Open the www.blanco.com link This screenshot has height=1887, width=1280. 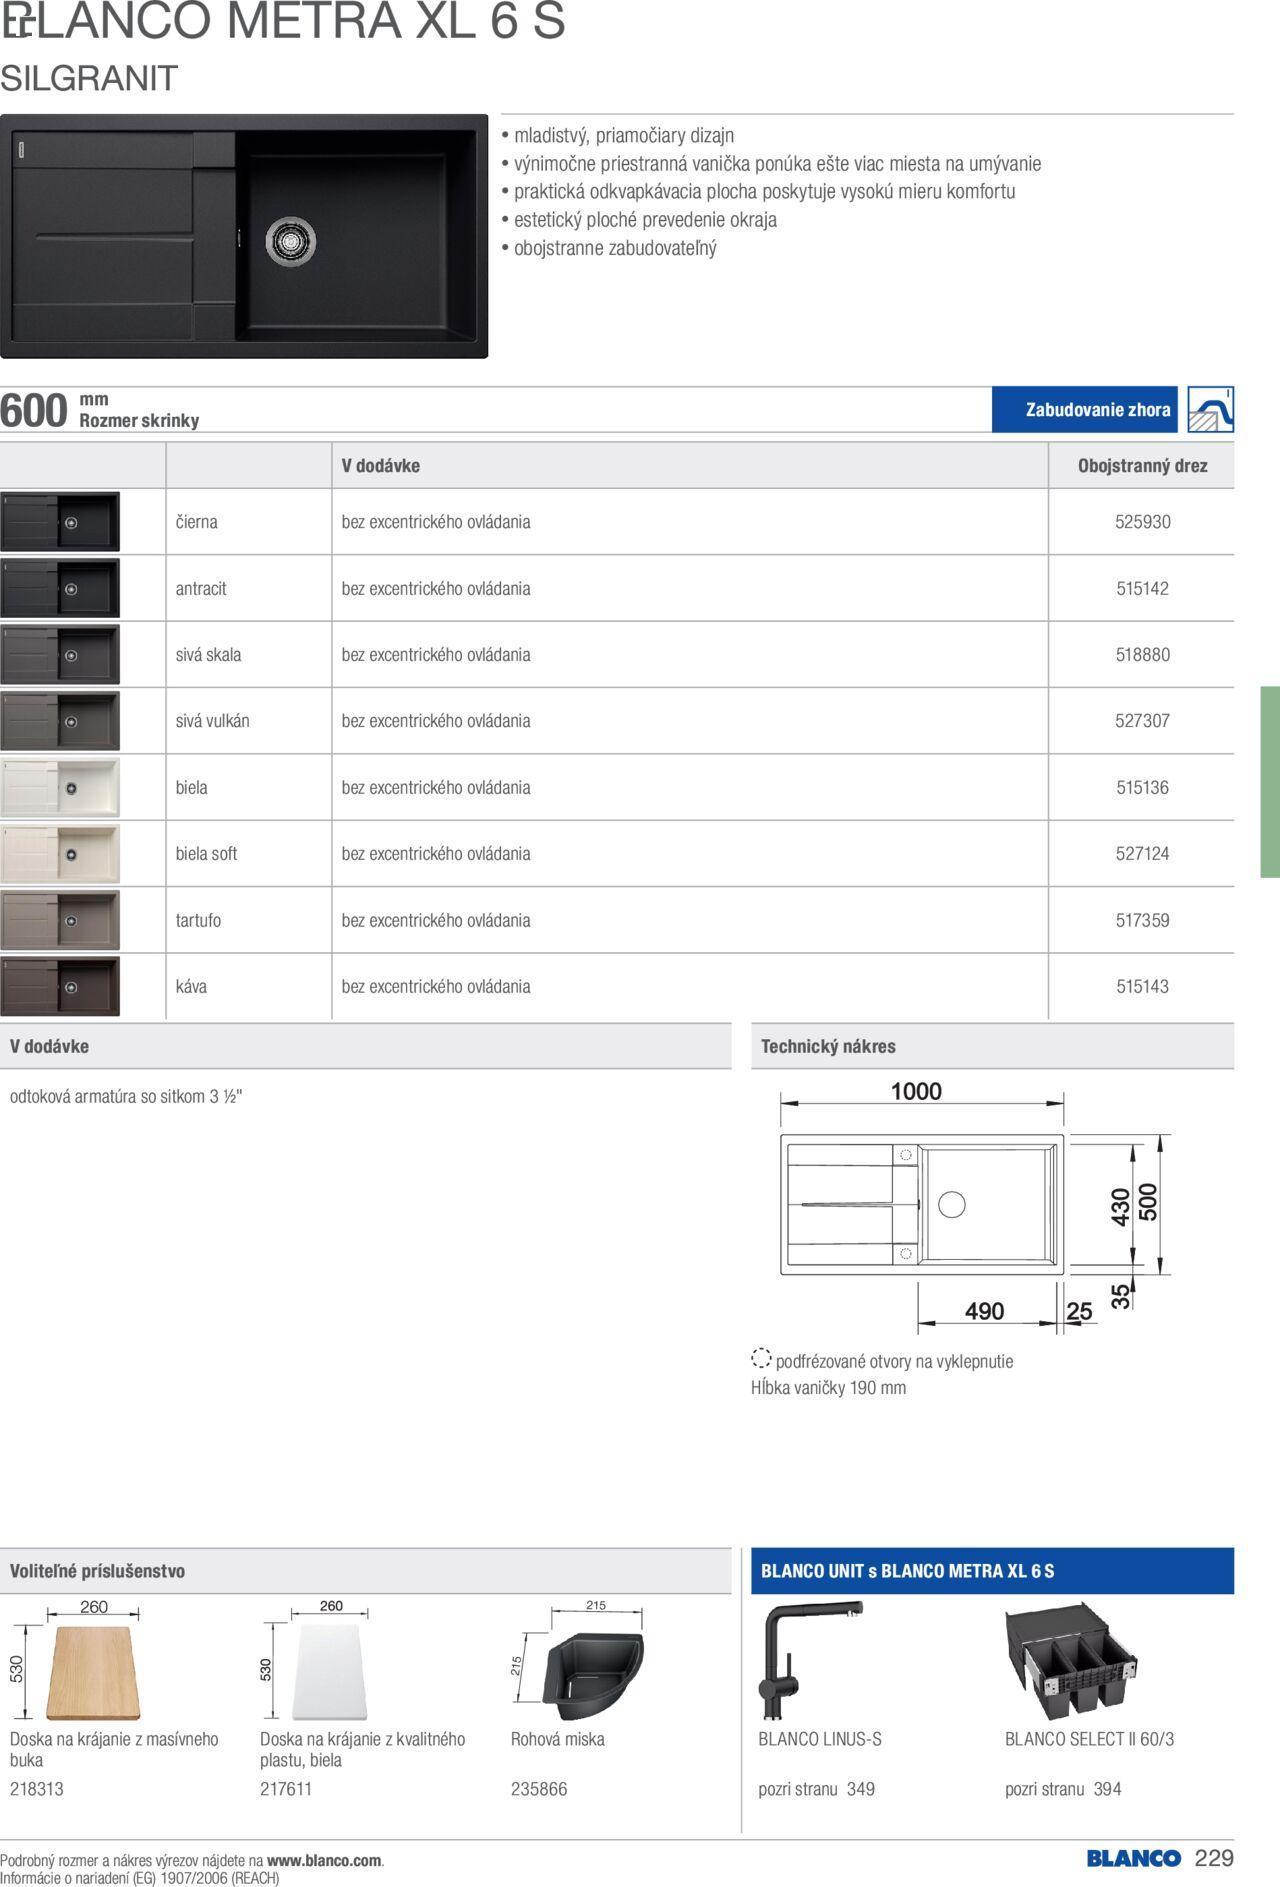point(324,1861)
